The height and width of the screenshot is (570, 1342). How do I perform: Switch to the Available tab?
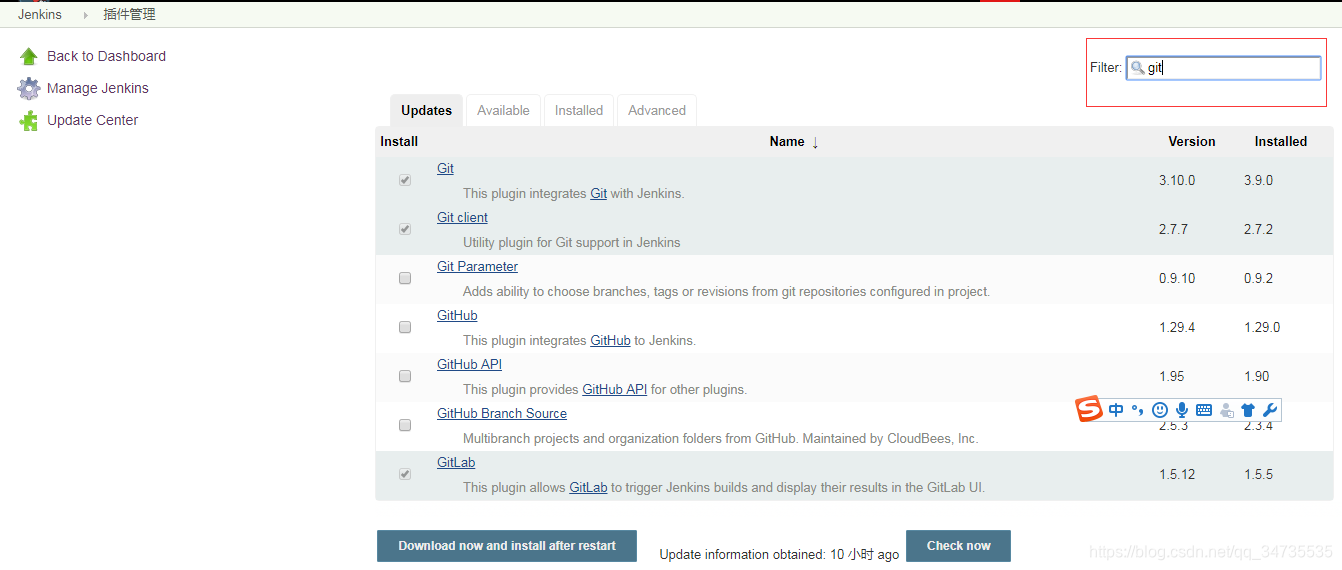(x=503, y=111)
